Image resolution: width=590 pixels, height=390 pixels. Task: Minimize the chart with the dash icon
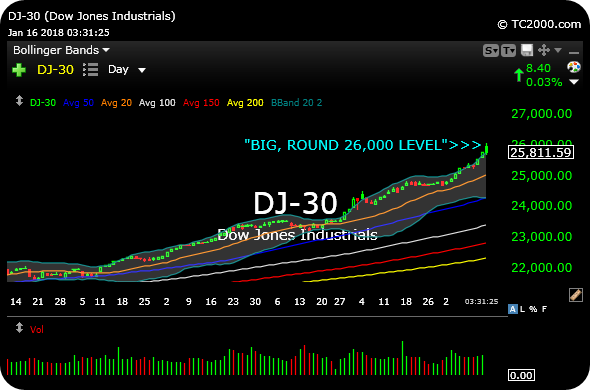pos(574,52)
